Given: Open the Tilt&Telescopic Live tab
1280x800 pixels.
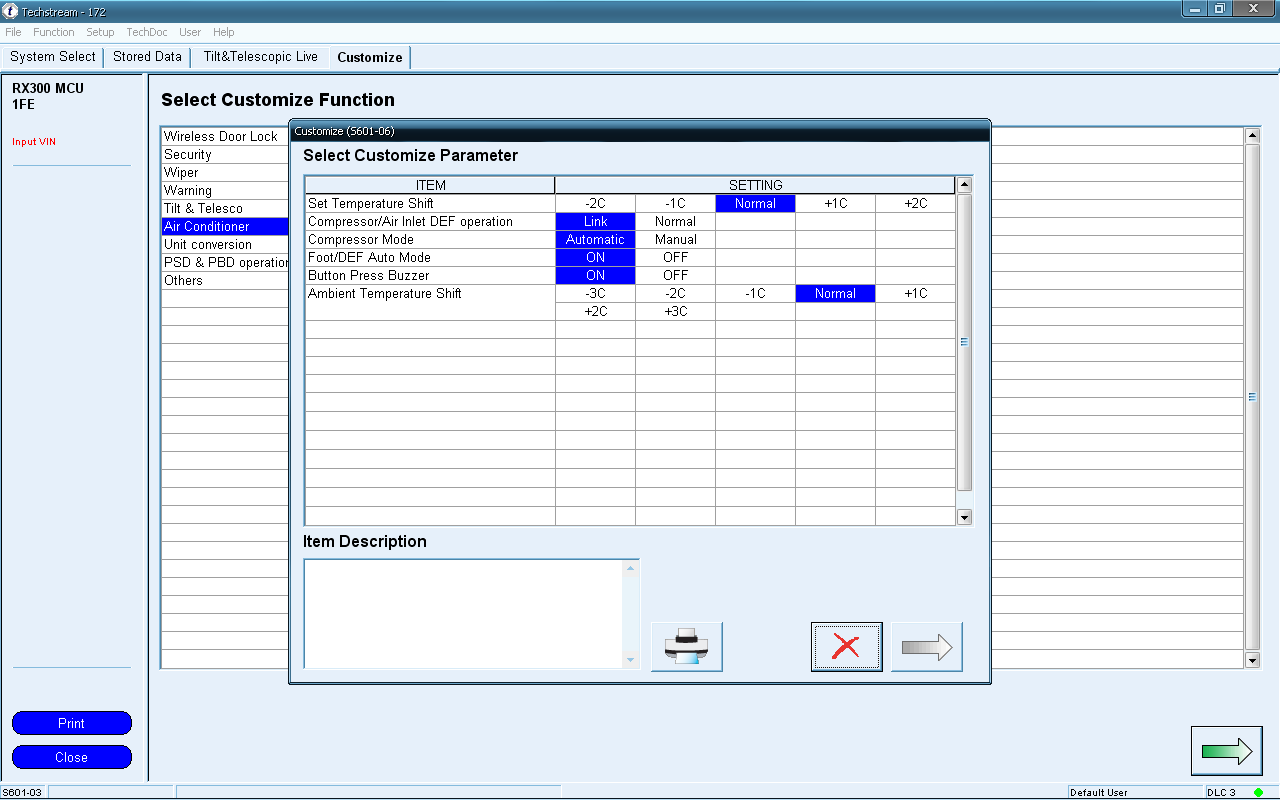Looking at the screenshot, I should pyautogui.click(x=260, y=57).
